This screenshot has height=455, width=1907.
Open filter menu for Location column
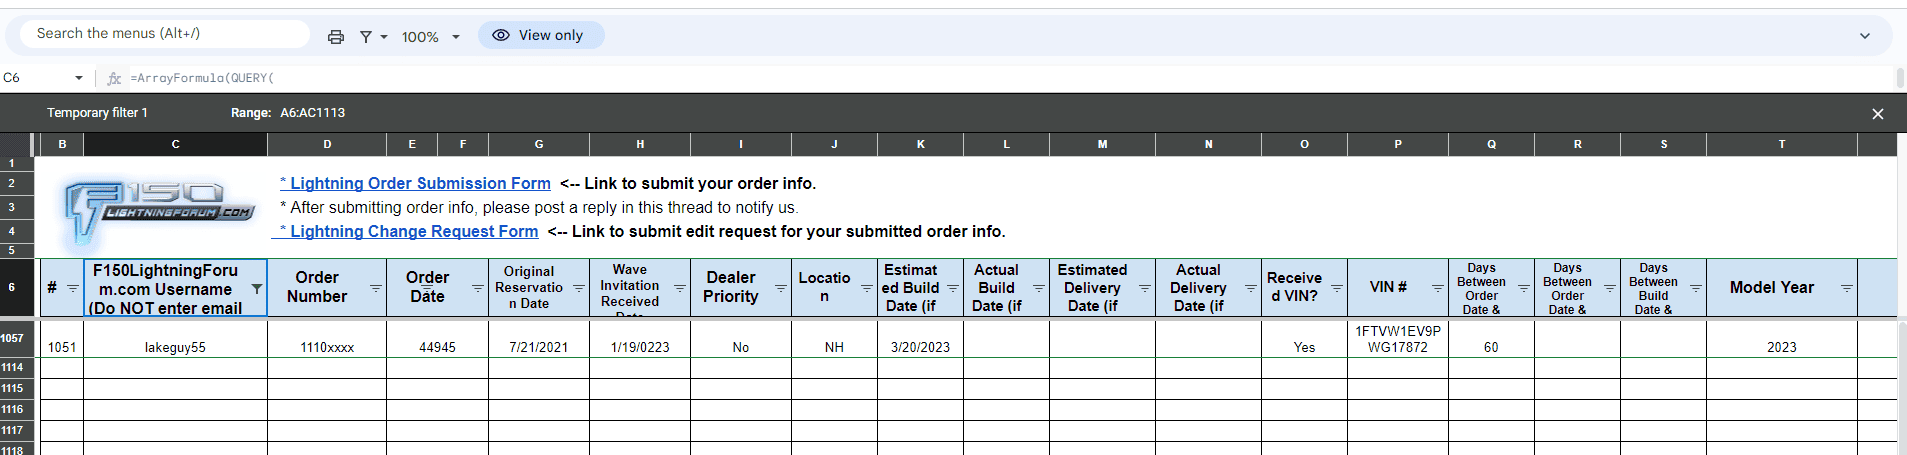coord(866,288)
